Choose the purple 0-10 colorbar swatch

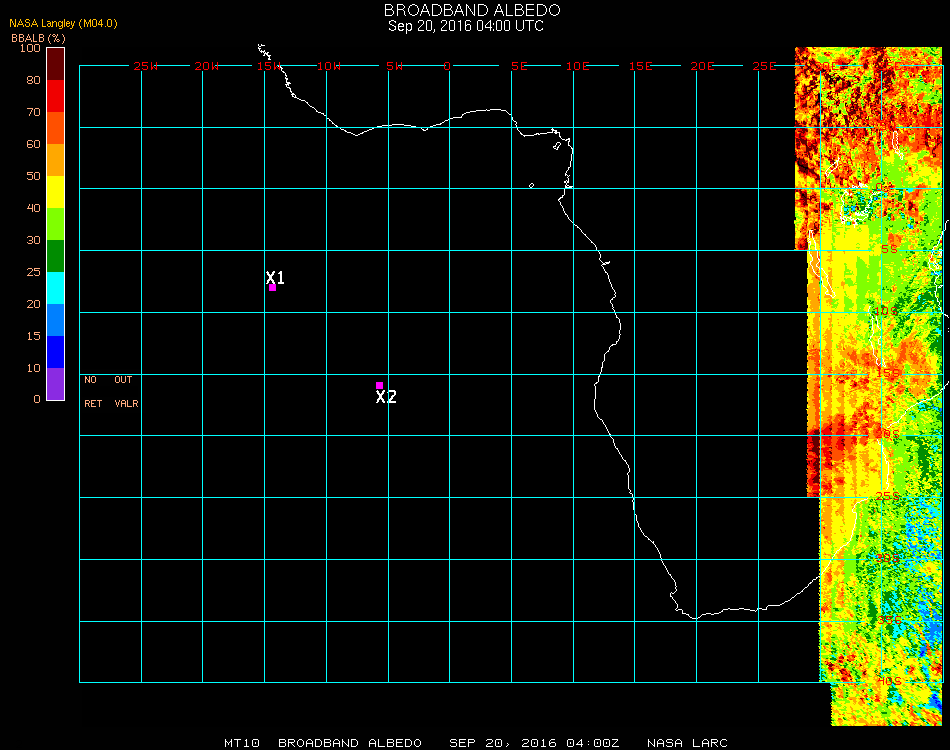(55, 384)
